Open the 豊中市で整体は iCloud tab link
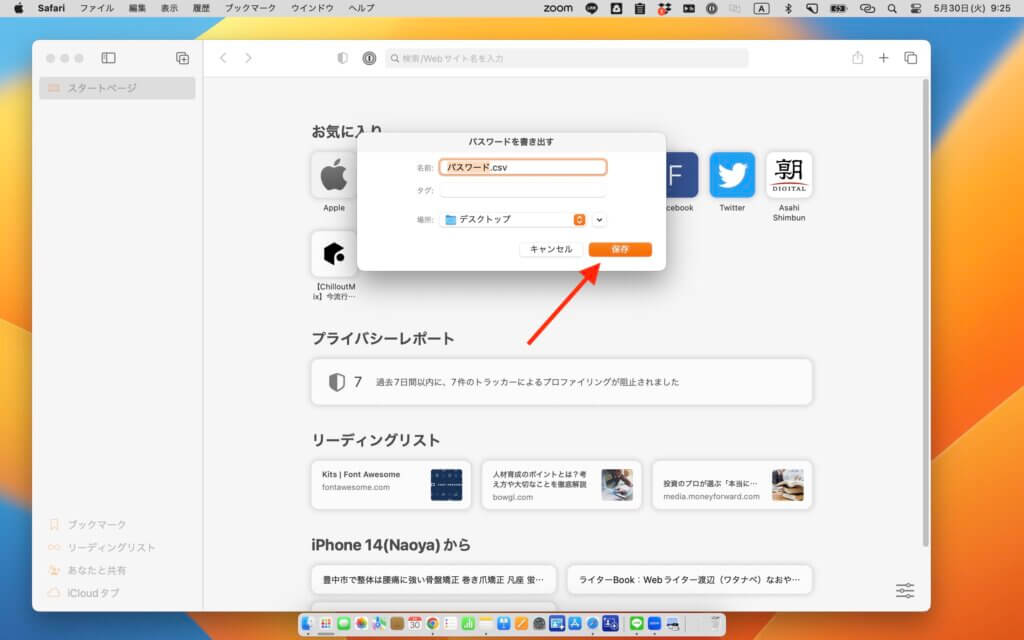Image resolution: width=1024 pixels, height=640 pixels. tap(434, 579)
